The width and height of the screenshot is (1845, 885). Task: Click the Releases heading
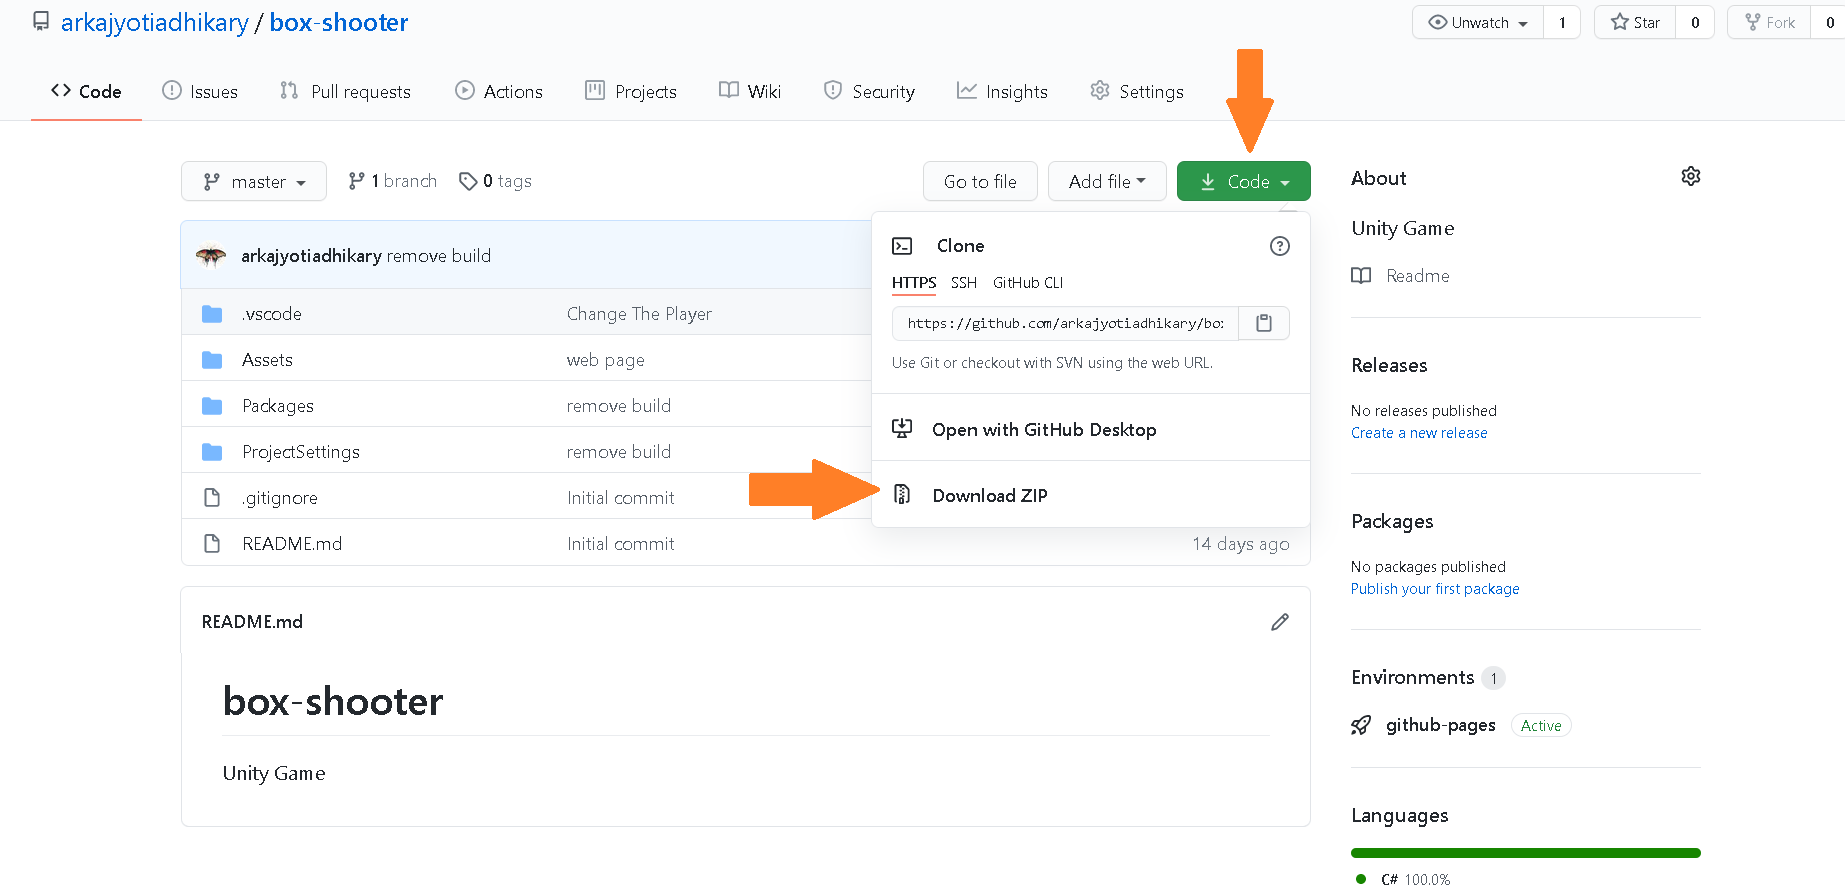1389,365
